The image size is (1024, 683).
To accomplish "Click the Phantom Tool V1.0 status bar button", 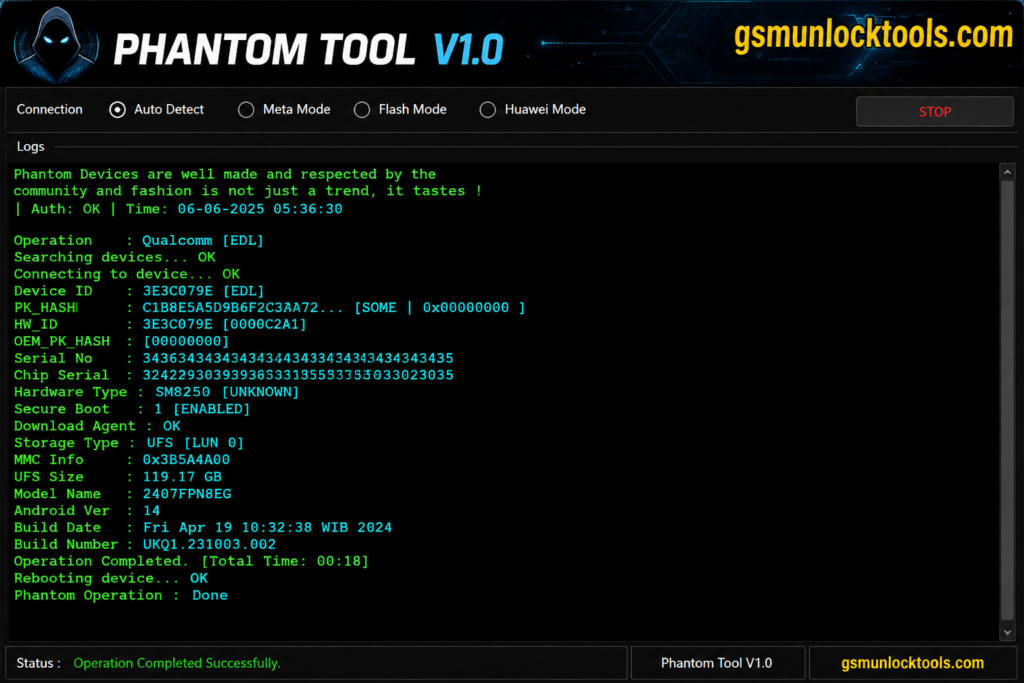I will click(x=717, y=663).
